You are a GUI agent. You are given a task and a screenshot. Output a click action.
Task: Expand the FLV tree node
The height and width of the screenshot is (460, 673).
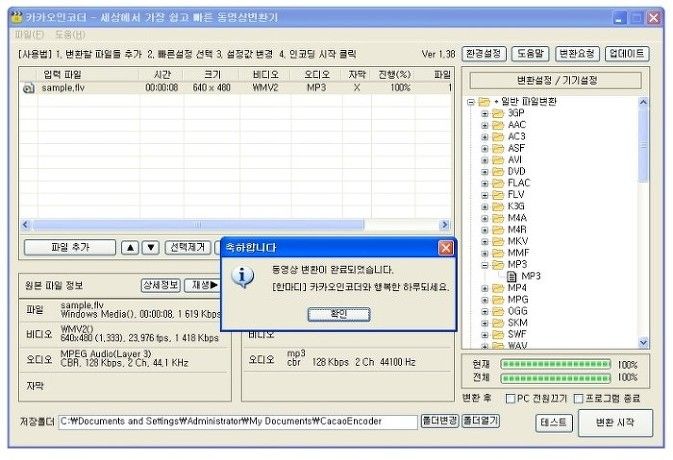pos(485,195)
